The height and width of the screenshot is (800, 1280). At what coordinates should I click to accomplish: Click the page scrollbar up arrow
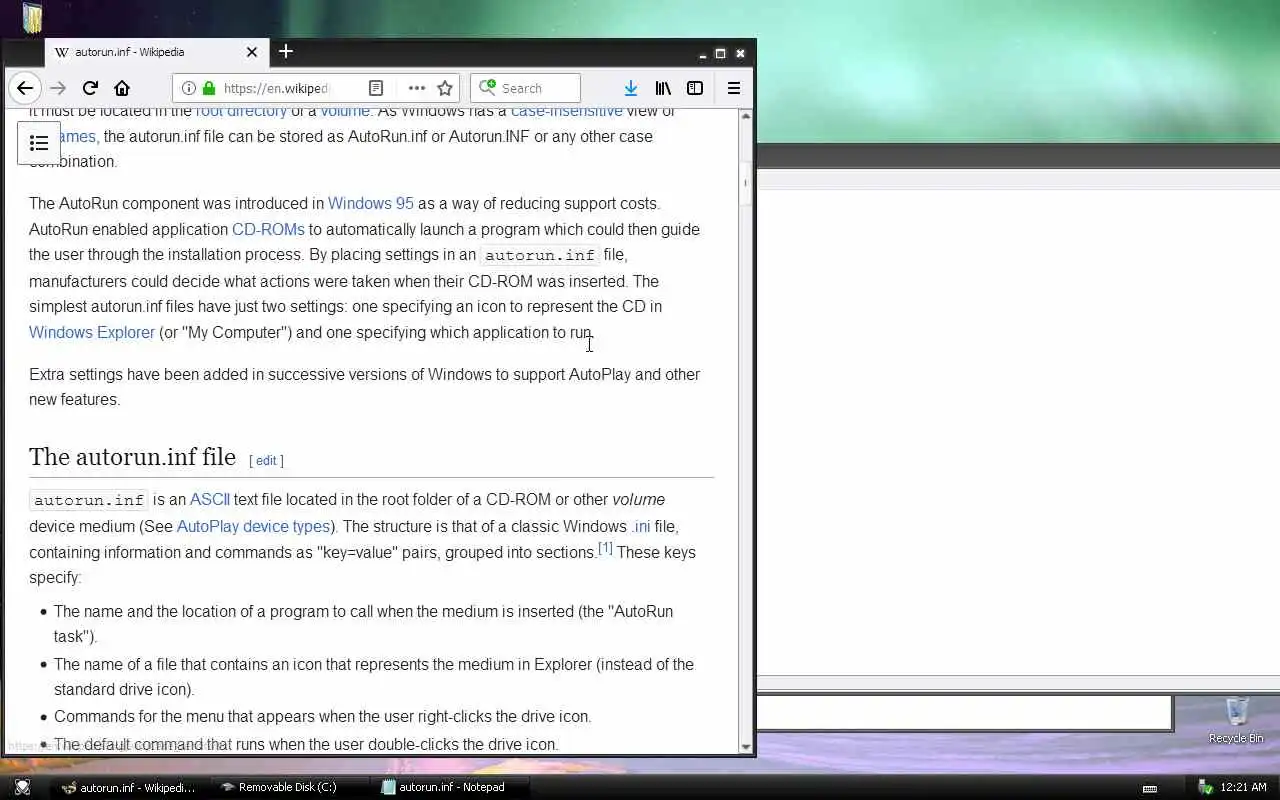(745, 116)
